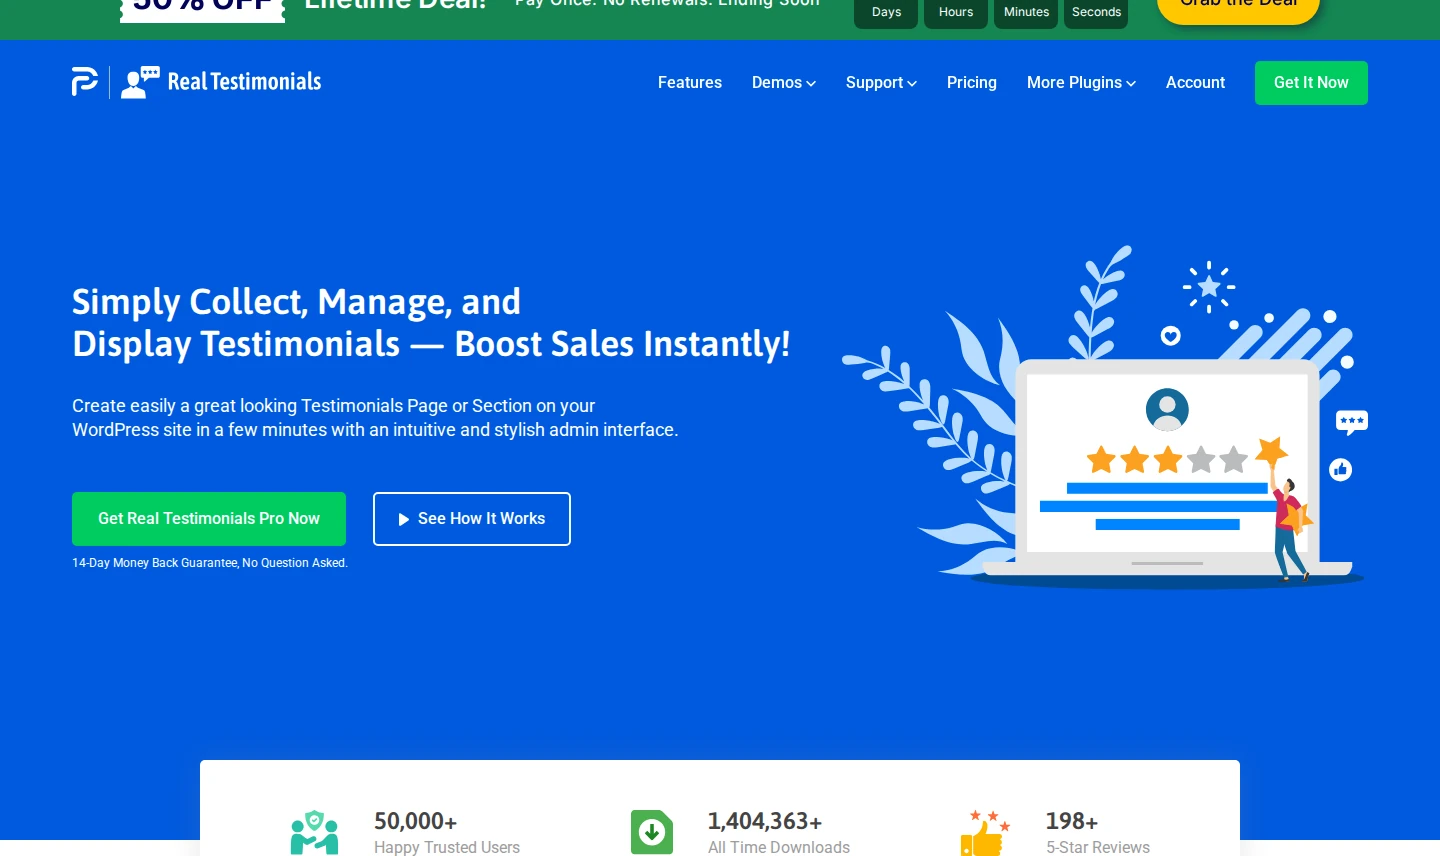Click the See How It Works button

(472, 519)
